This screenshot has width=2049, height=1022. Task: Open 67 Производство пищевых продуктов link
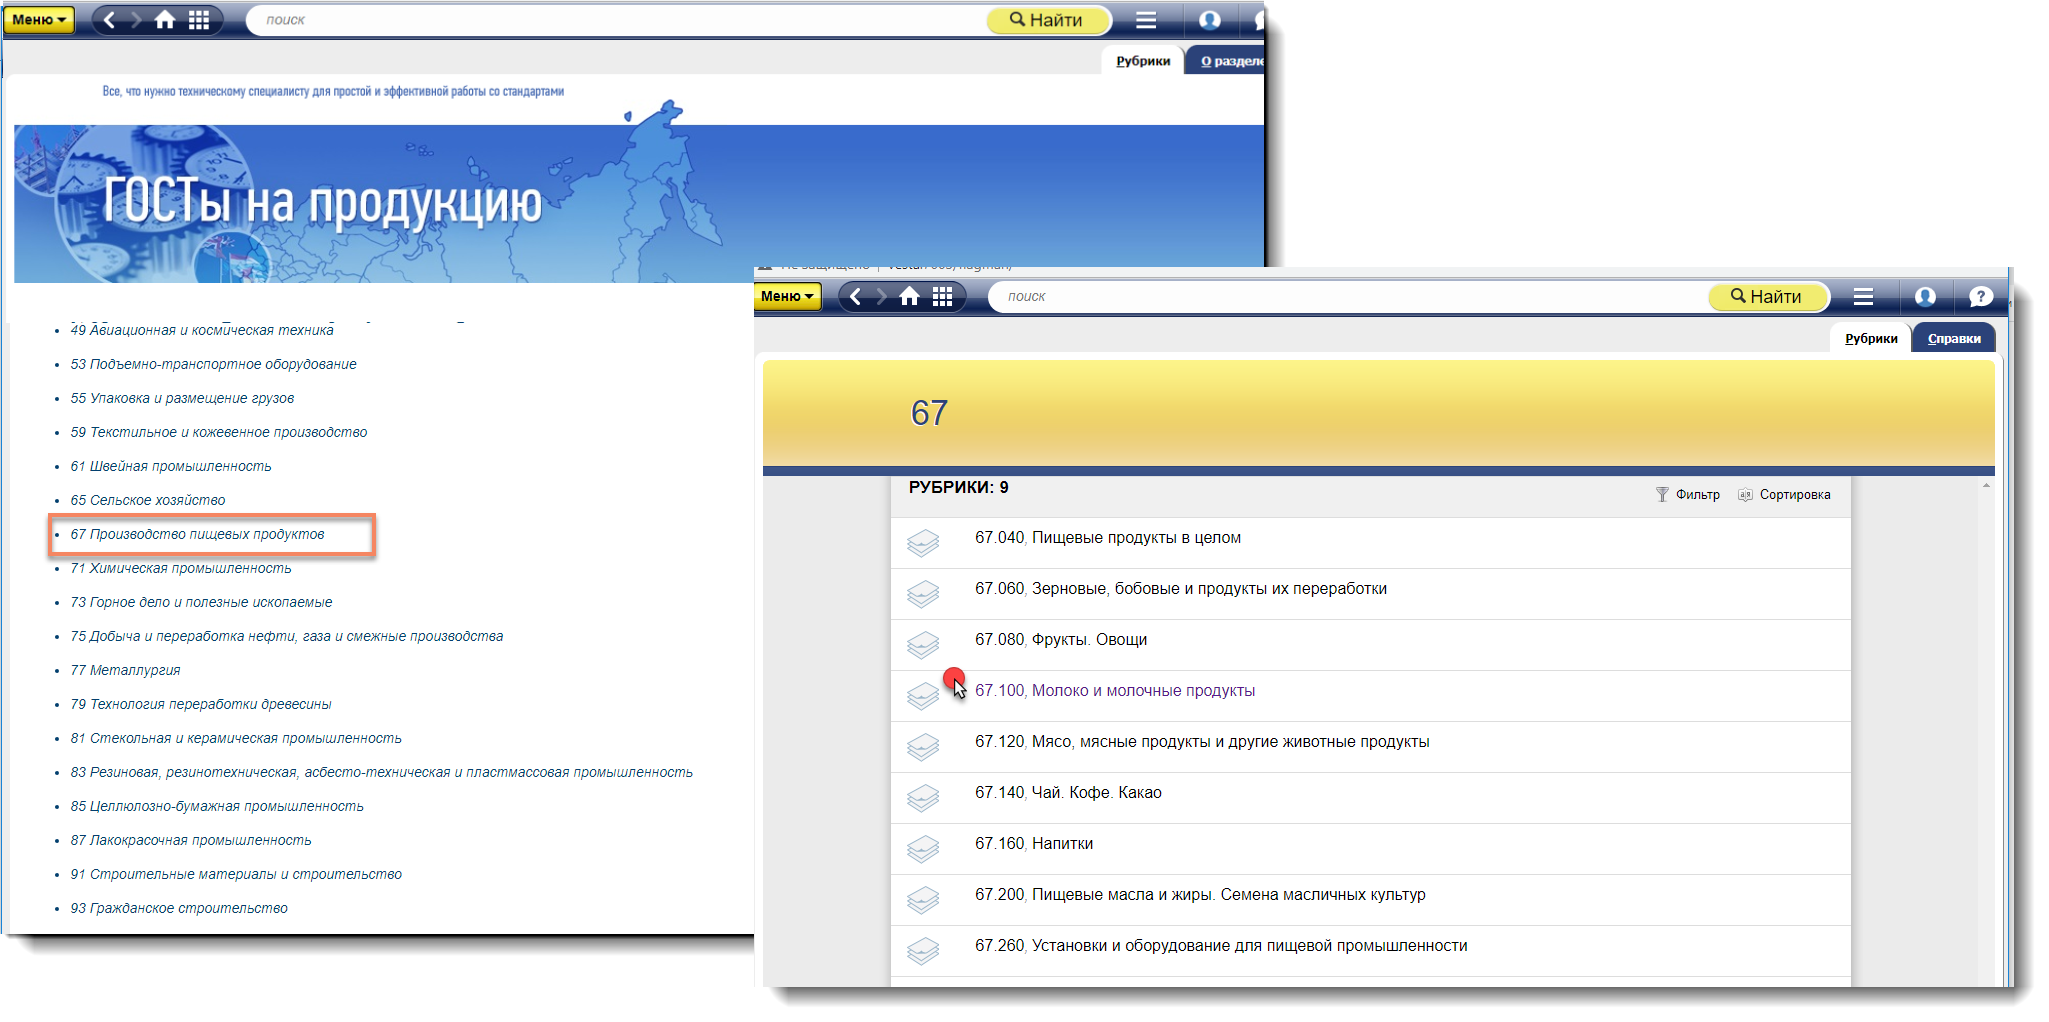197,535
